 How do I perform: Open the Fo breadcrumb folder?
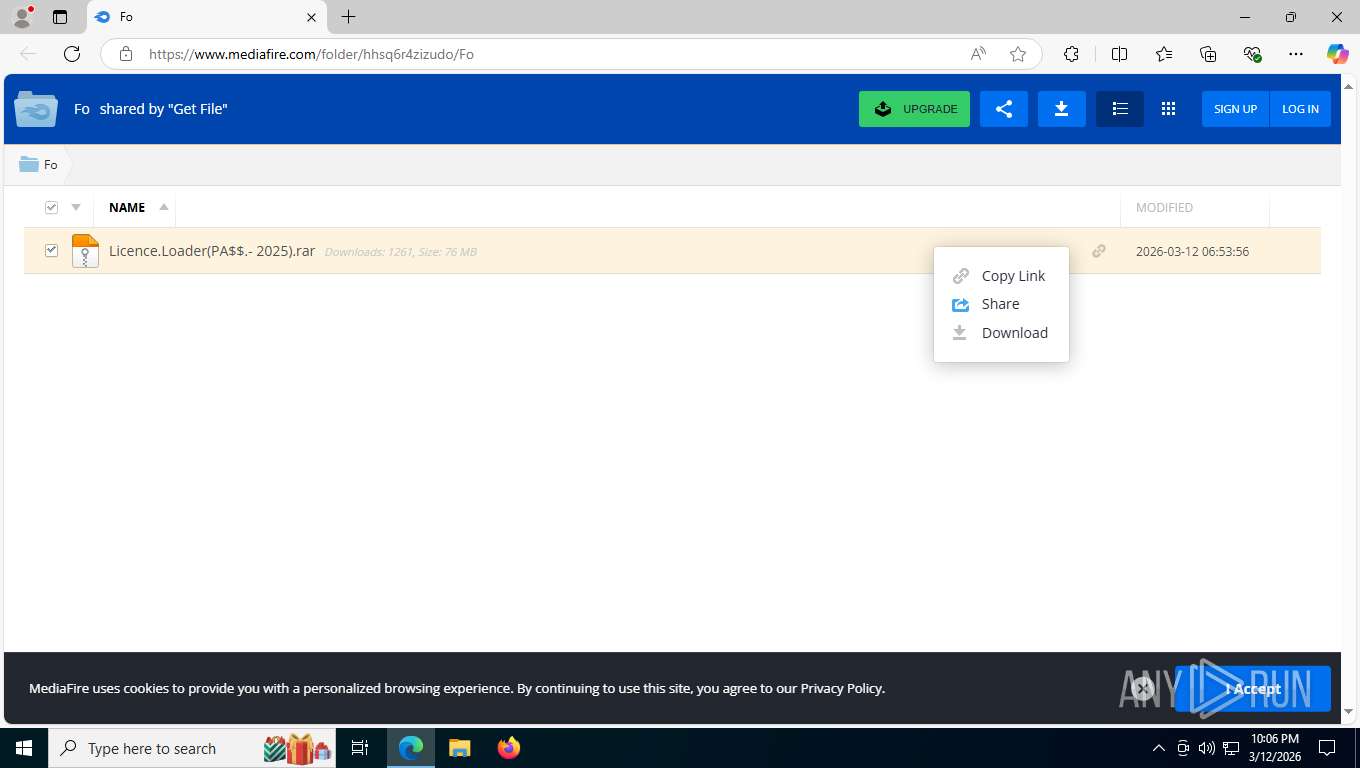[x=39, y=165]
